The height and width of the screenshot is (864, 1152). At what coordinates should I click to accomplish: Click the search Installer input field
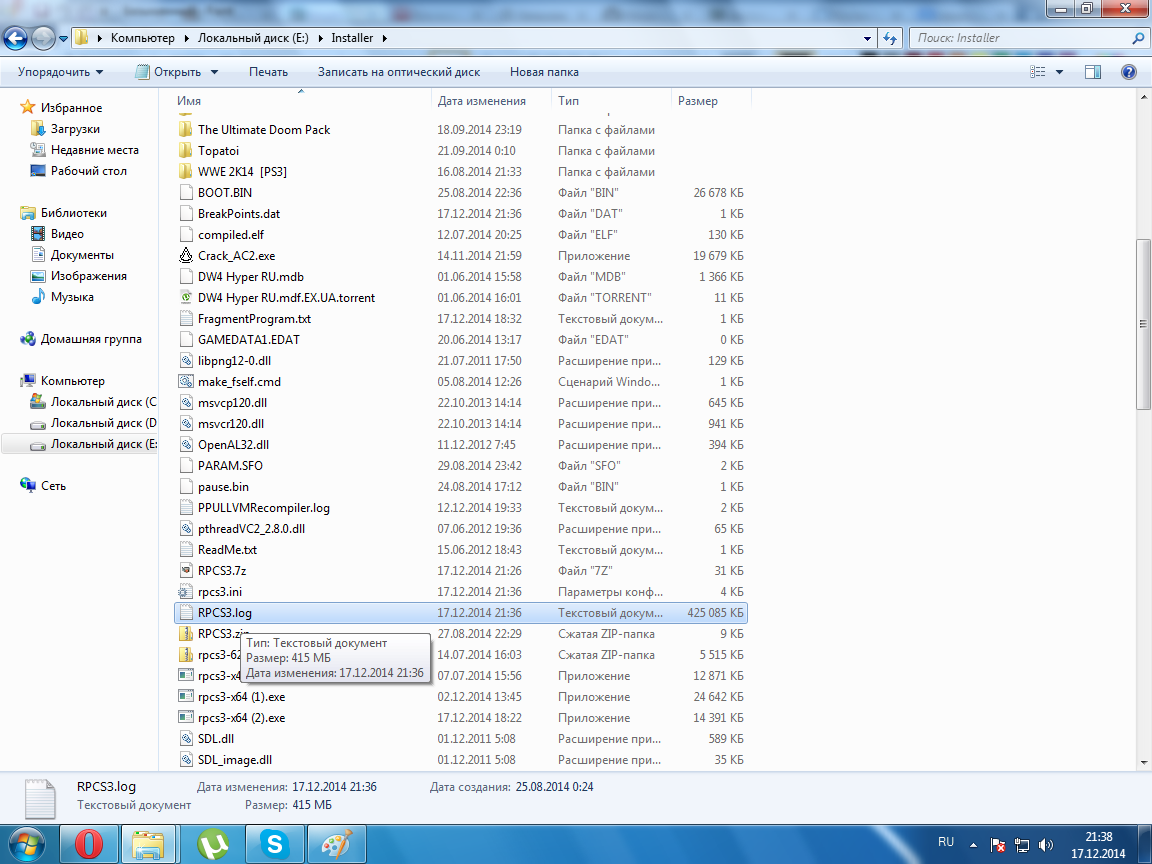click(1020, 38)
